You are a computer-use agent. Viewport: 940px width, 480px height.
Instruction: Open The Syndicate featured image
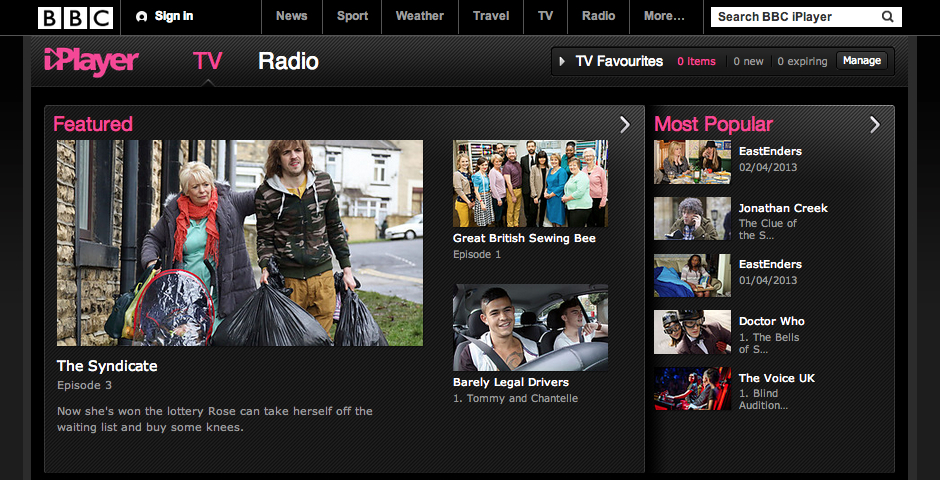click(x=240, y=243)
